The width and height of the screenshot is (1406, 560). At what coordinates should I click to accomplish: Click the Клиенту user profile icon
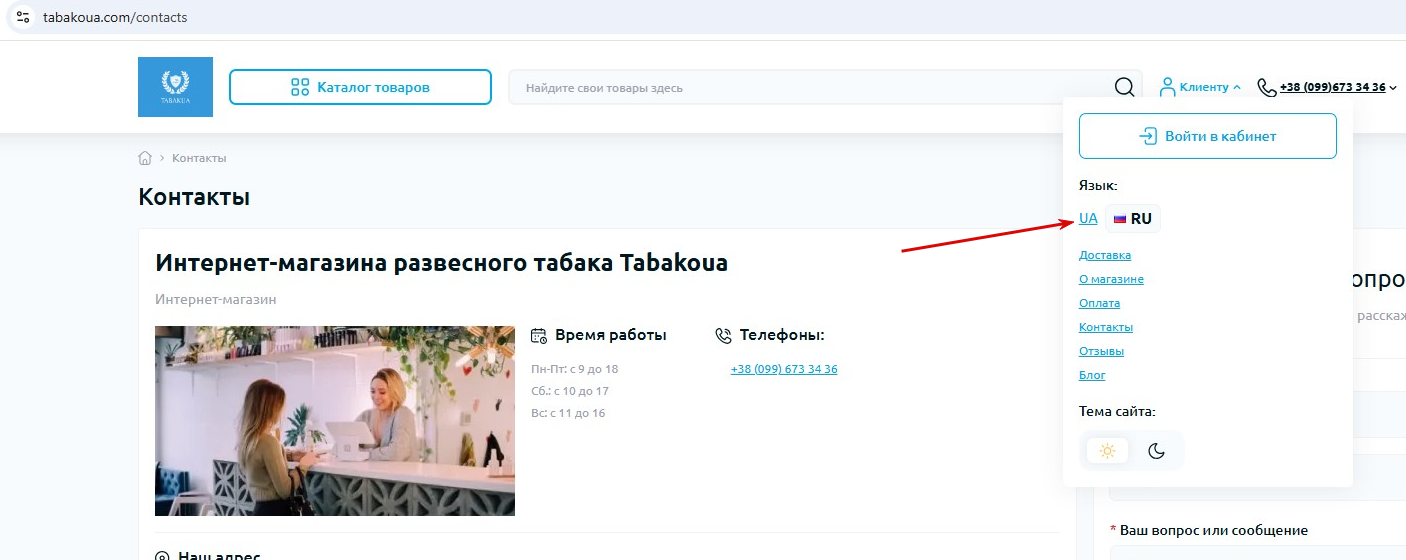tap(1166, 87)
